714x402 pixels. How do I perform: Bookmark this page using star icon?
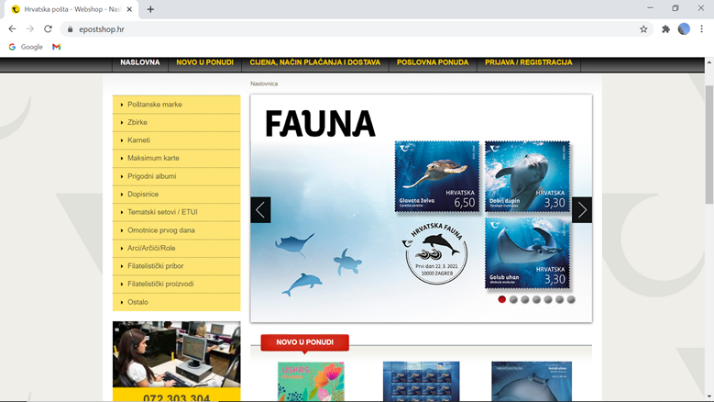[644, 29]
